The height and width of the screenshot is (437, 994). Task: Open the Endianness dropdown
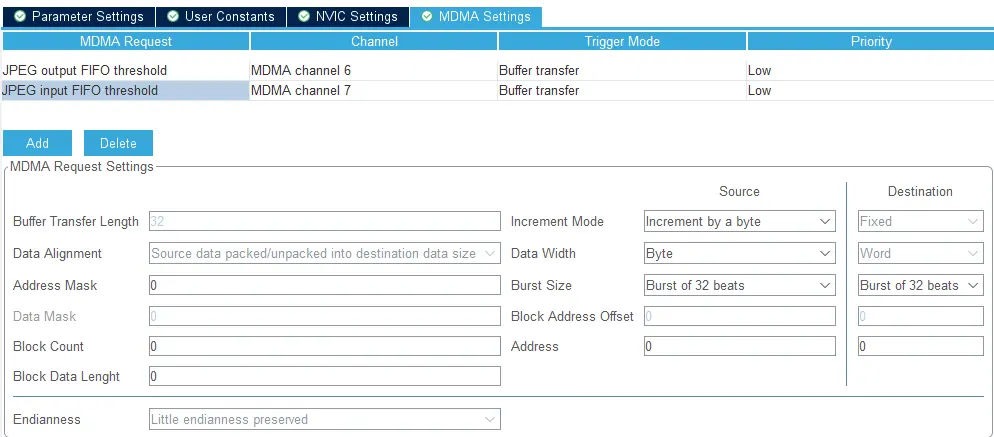pyautogui.click(x=325, y=419)
